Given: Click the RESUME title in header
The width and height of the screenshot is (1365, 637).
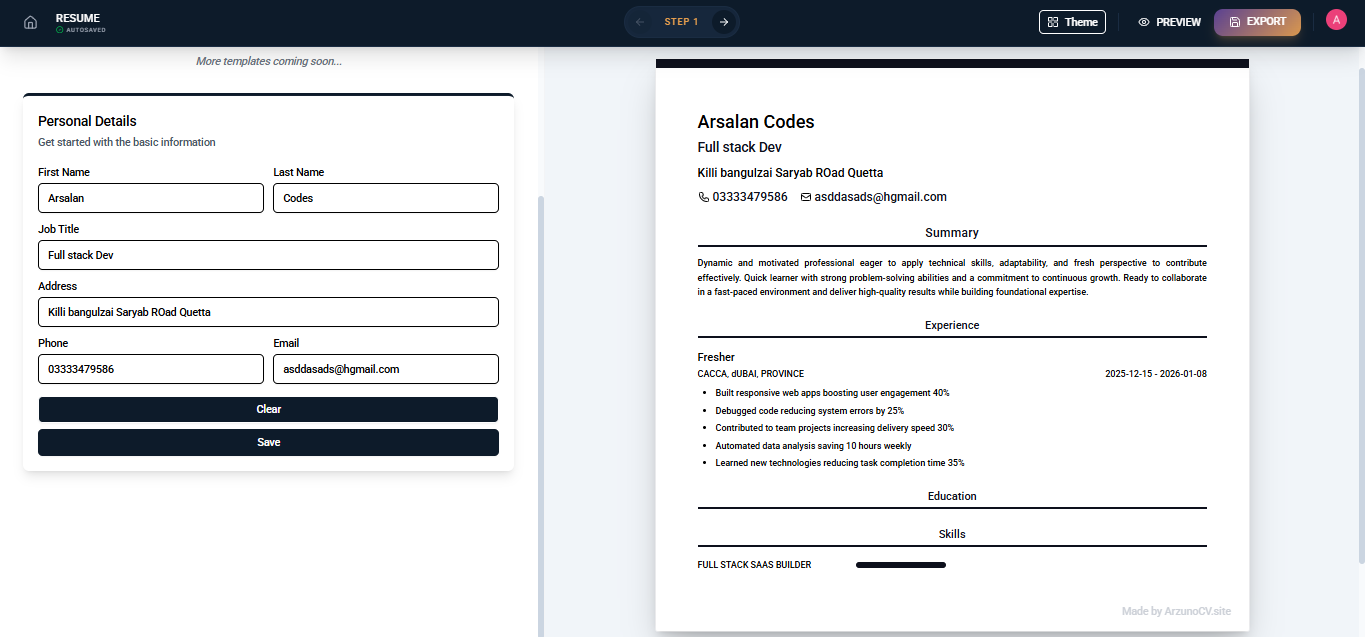Looking at the screenshot, I should click(x=78, y=18).
